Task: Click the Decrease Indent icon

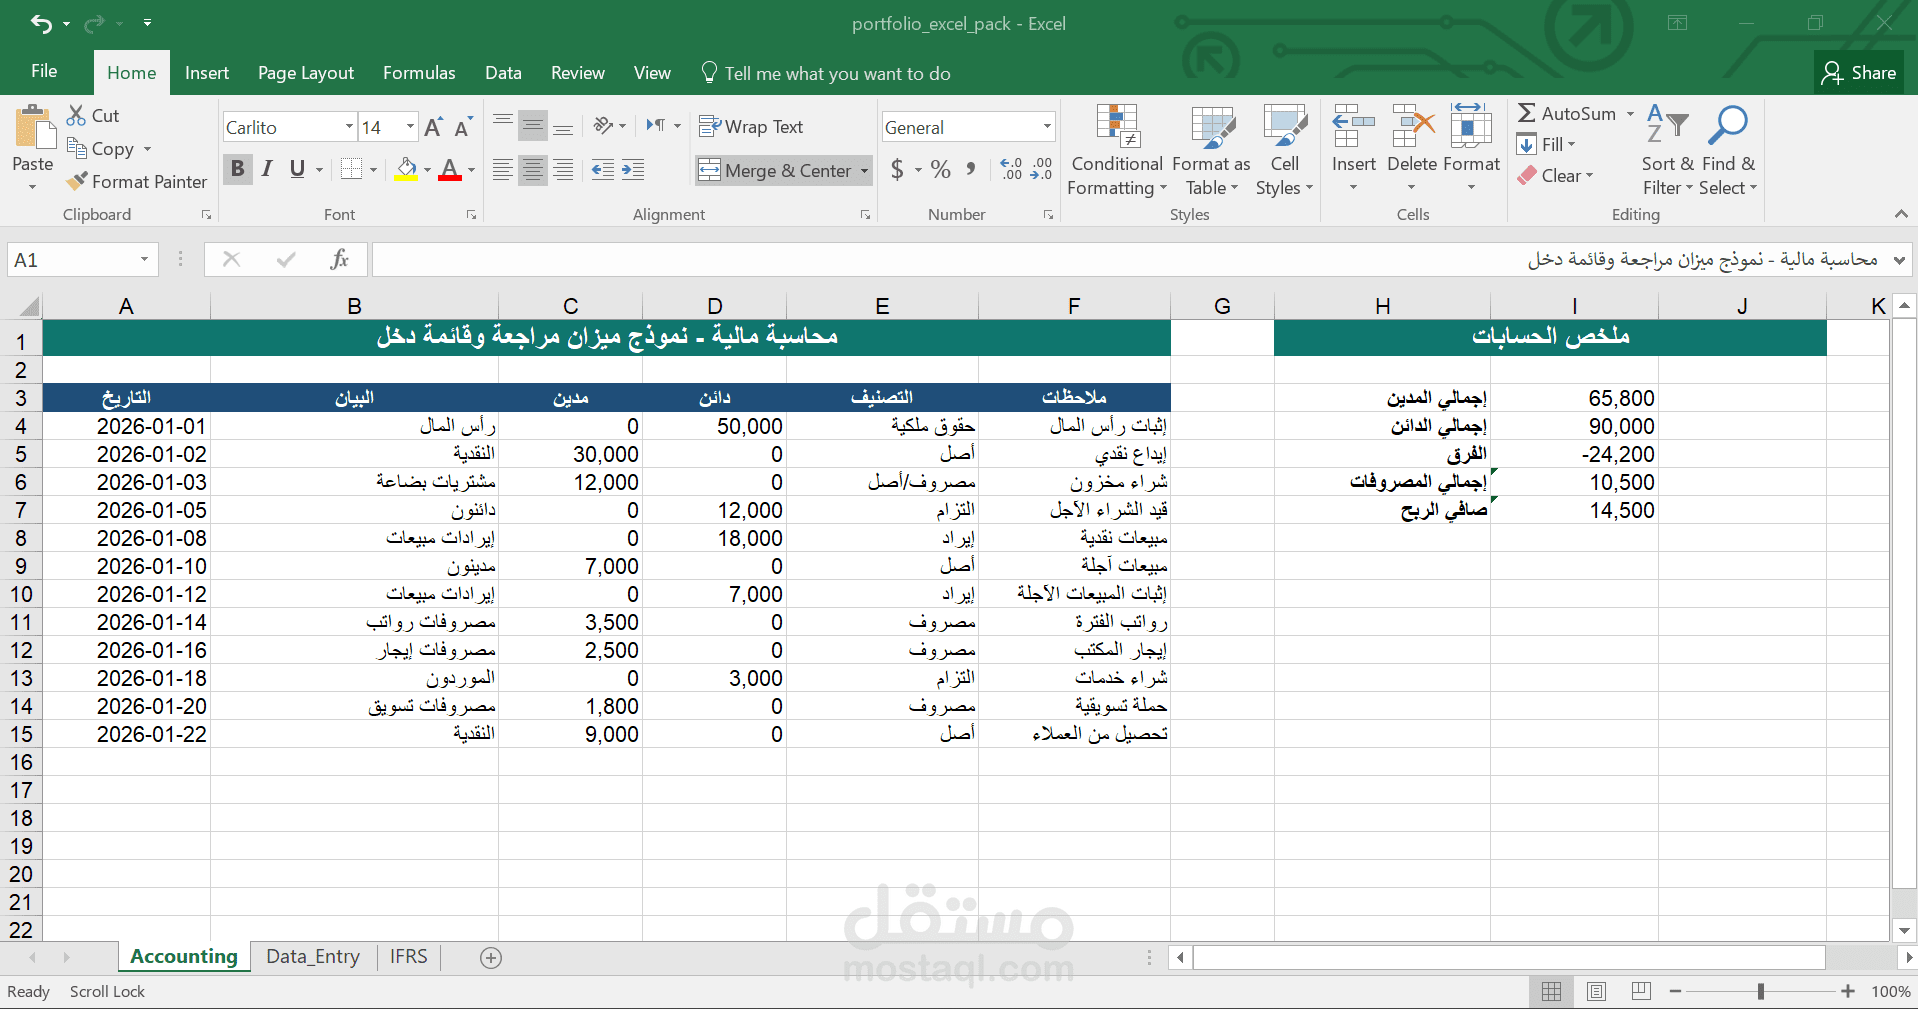Action: pyautogui.click(x=603, y=170)
